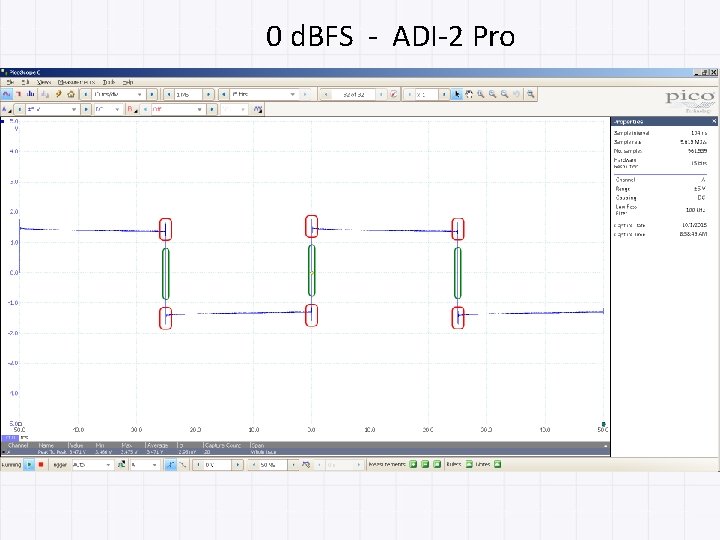Close the Properties panel
Screen dimensions: 720x540
coord(714,121)
